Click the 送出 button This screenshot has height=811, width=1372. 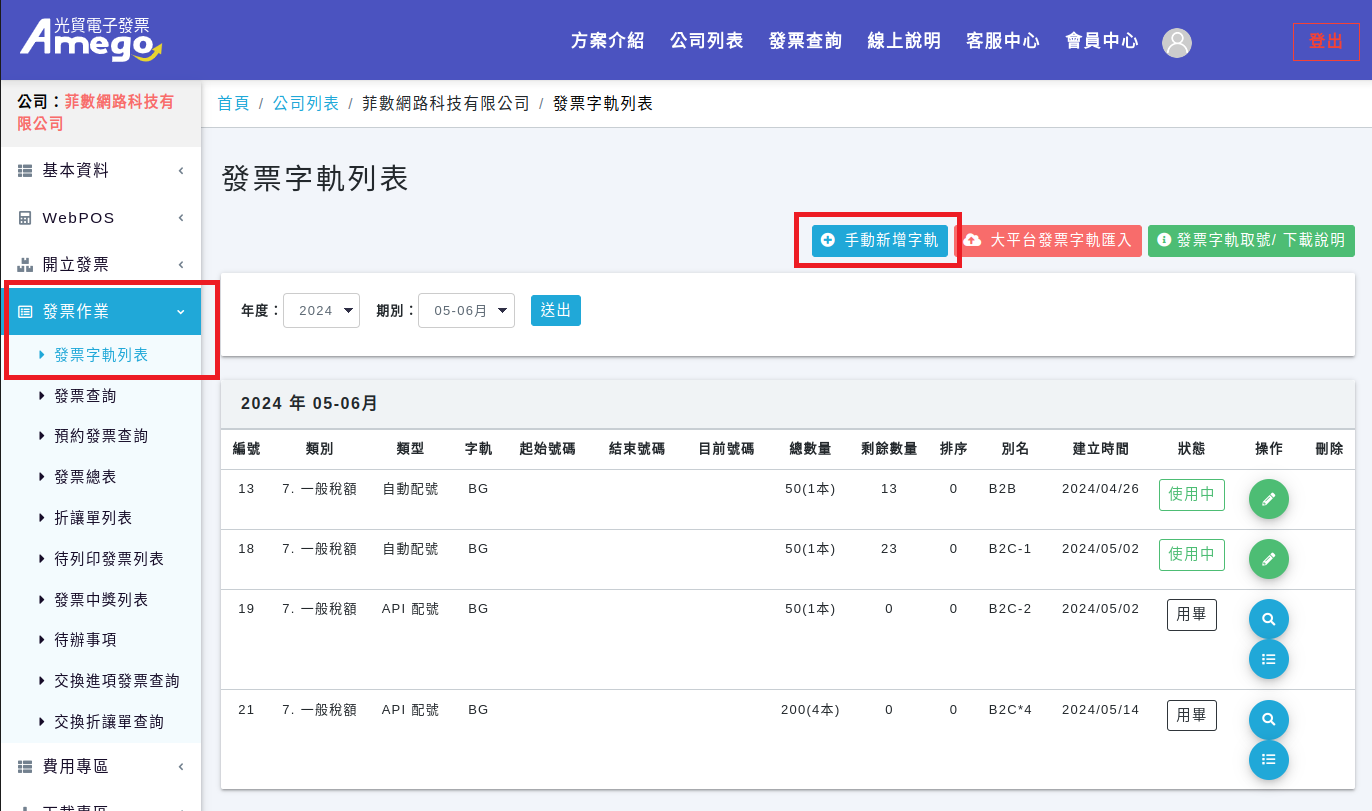[556, 310]
